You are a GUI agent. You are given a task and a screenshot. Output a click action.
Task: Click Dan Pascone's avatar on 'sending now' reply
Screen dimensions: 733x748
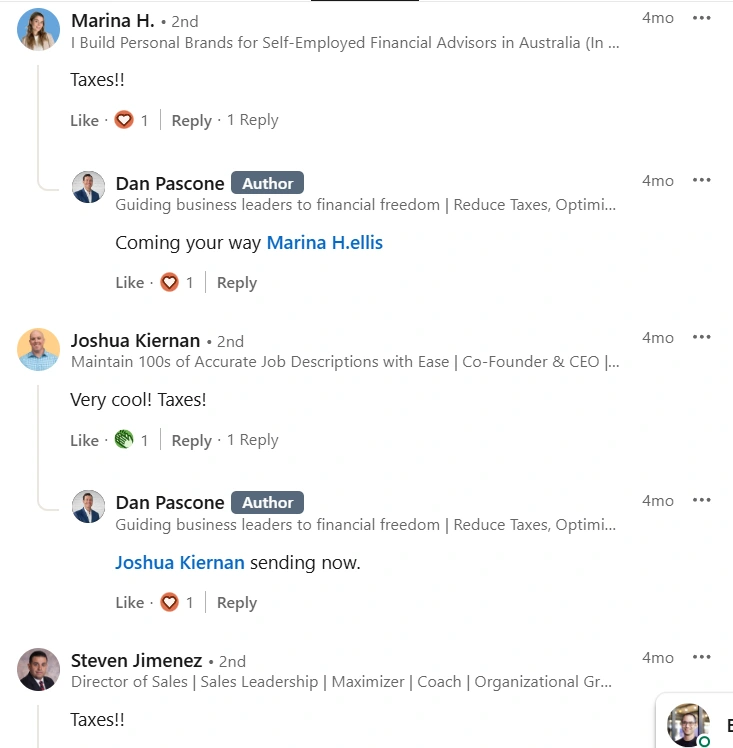[x=88, y=507]
